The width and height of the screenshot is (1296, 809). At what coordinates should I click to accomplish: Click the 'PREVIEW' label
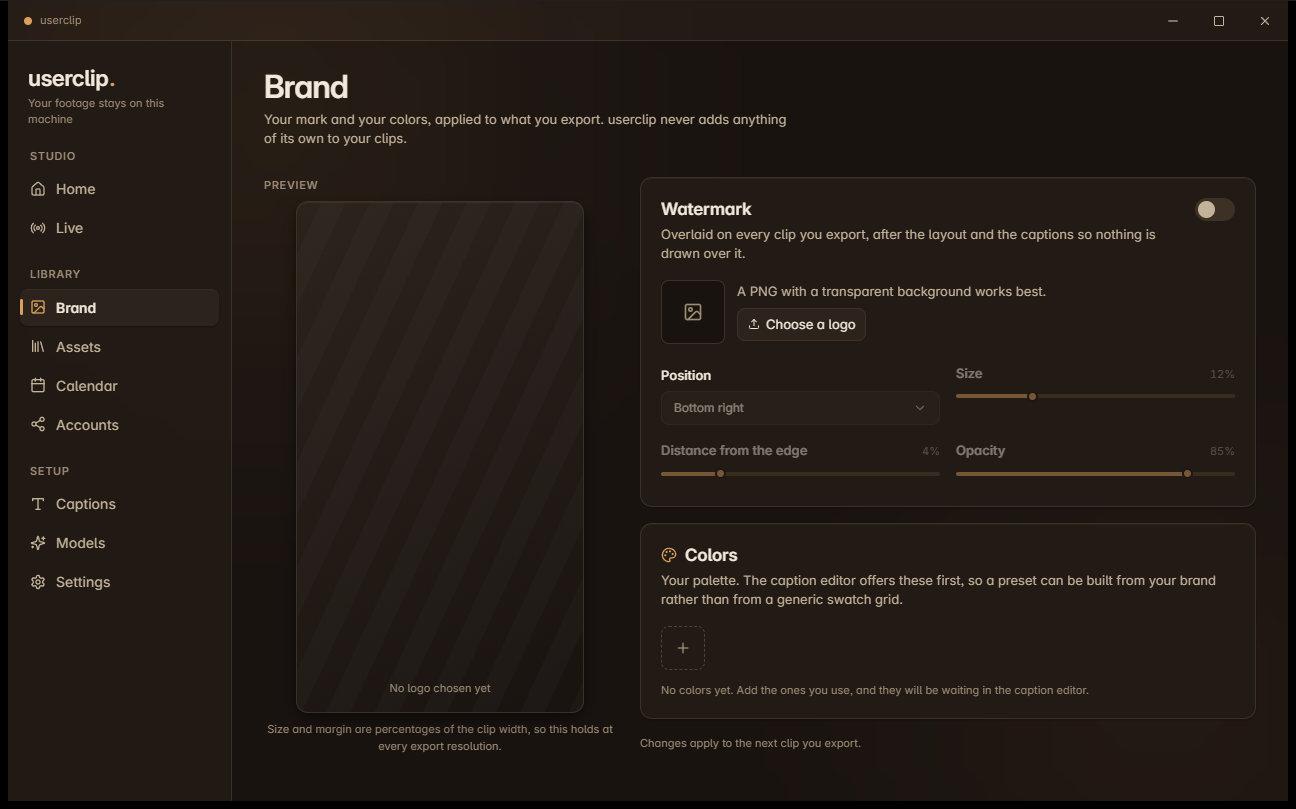[x=291, y=185]
